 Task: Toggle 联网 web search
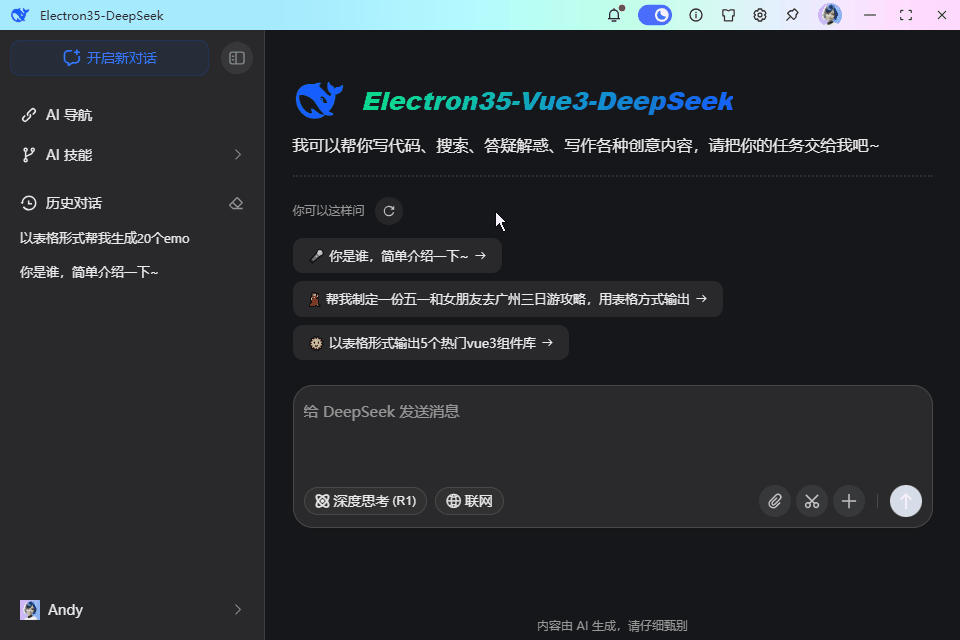coord(470,502)
